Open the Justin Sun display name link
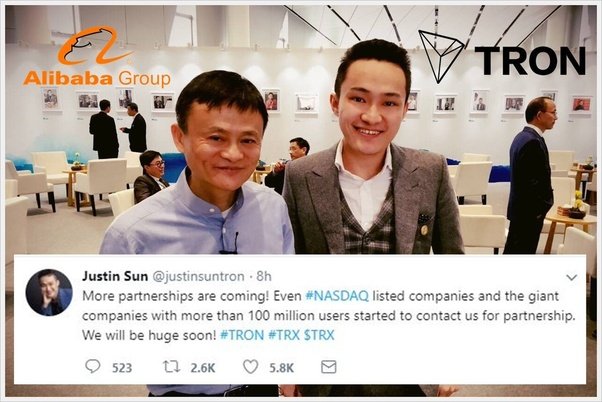 click(x=115, y=276)
